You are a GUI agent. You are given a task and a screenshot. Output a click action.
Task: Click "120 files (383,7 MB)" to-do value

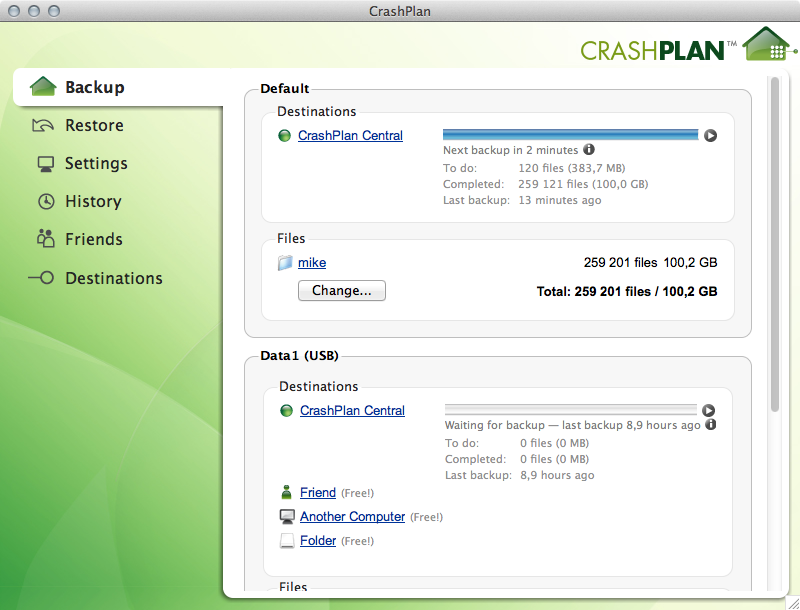pyautogui.click(x=572, y=168)
